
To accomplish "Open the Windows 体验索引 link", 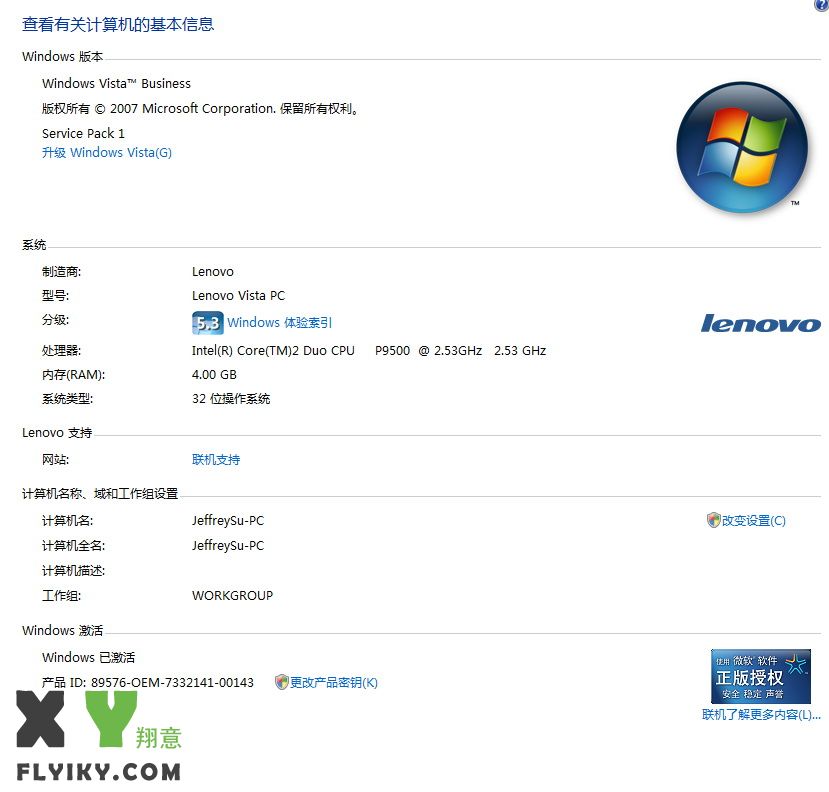I will [x=280, y=323].
